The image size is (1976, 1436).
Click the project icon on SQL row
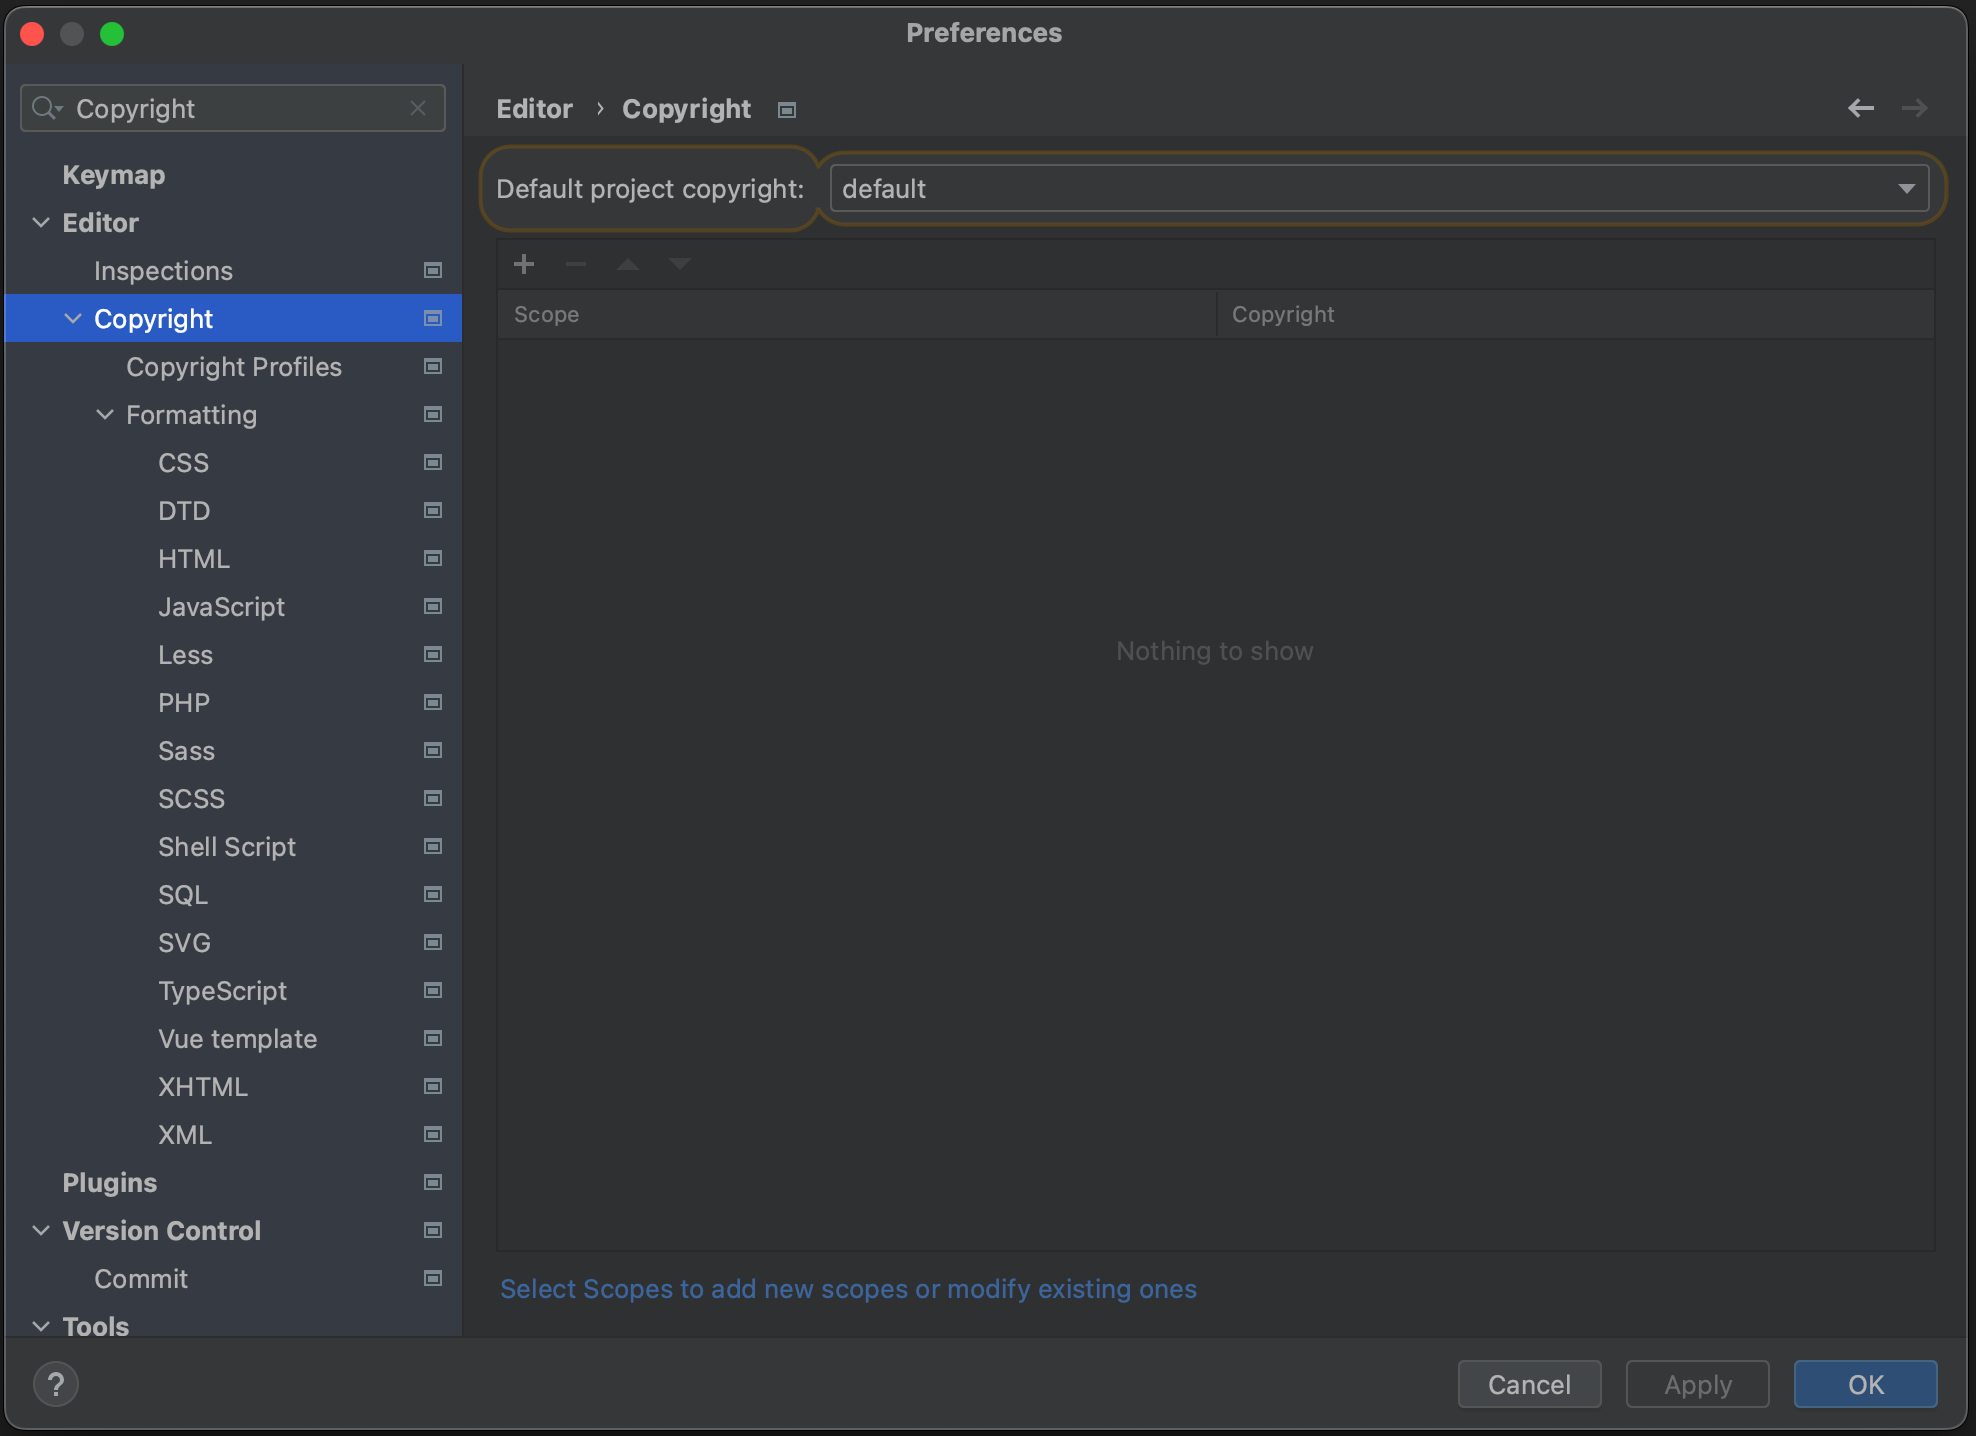pyautogui.click(x=433, y=894)
